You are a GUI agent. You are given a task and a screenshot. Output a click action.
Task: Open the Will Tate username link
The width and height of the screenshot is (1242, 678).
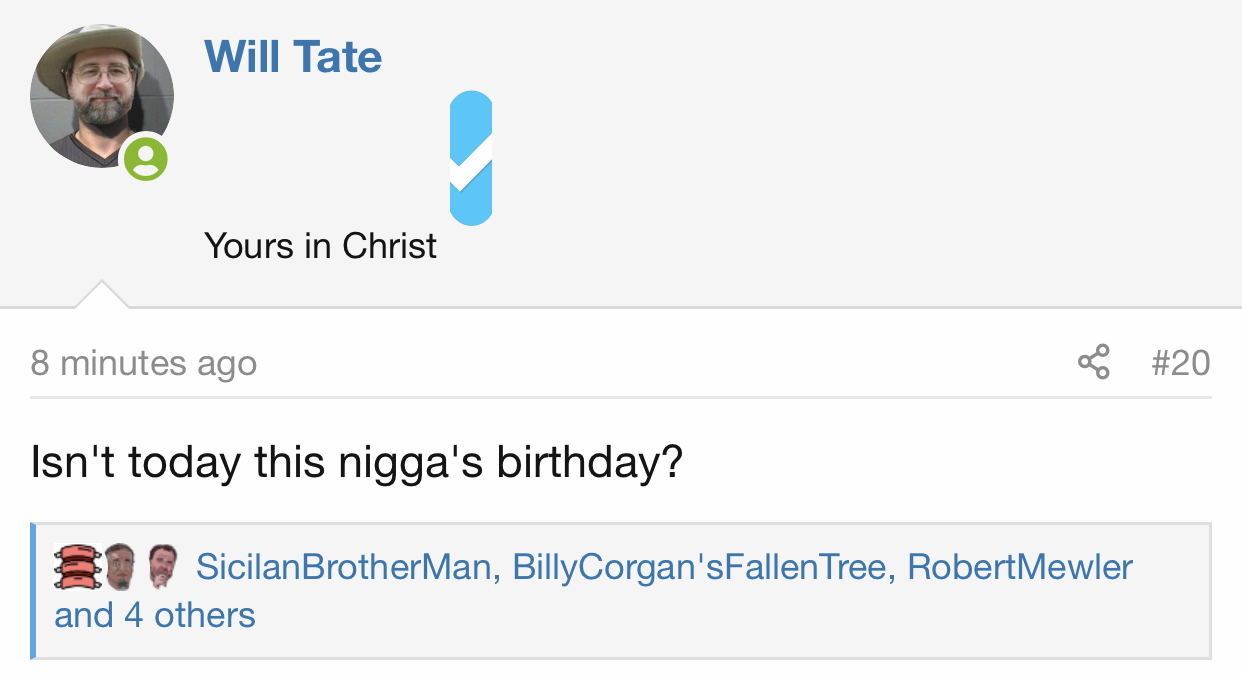tap(293, 56)
